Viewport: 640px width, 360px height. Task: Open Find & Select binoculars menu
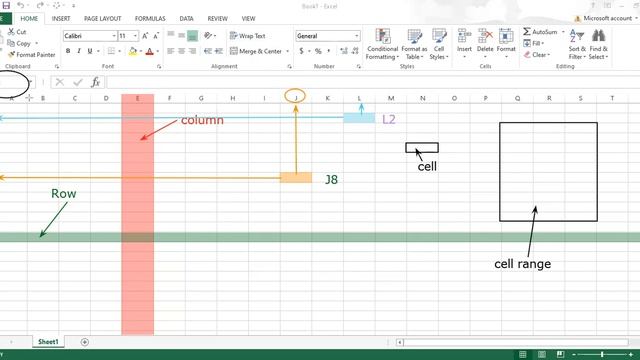point(598,44)
